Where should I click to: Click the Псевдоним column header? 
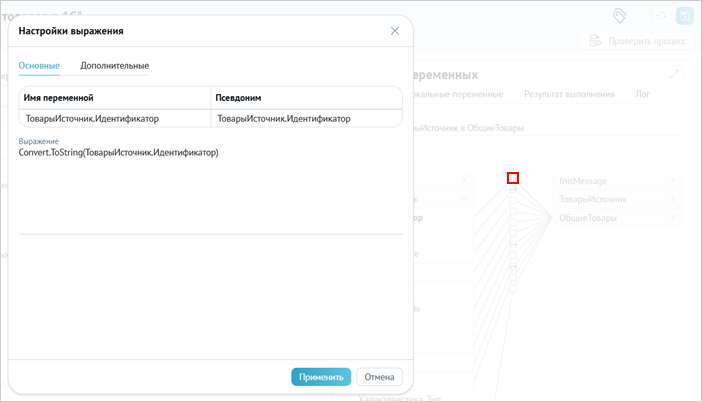pos(307,98)
